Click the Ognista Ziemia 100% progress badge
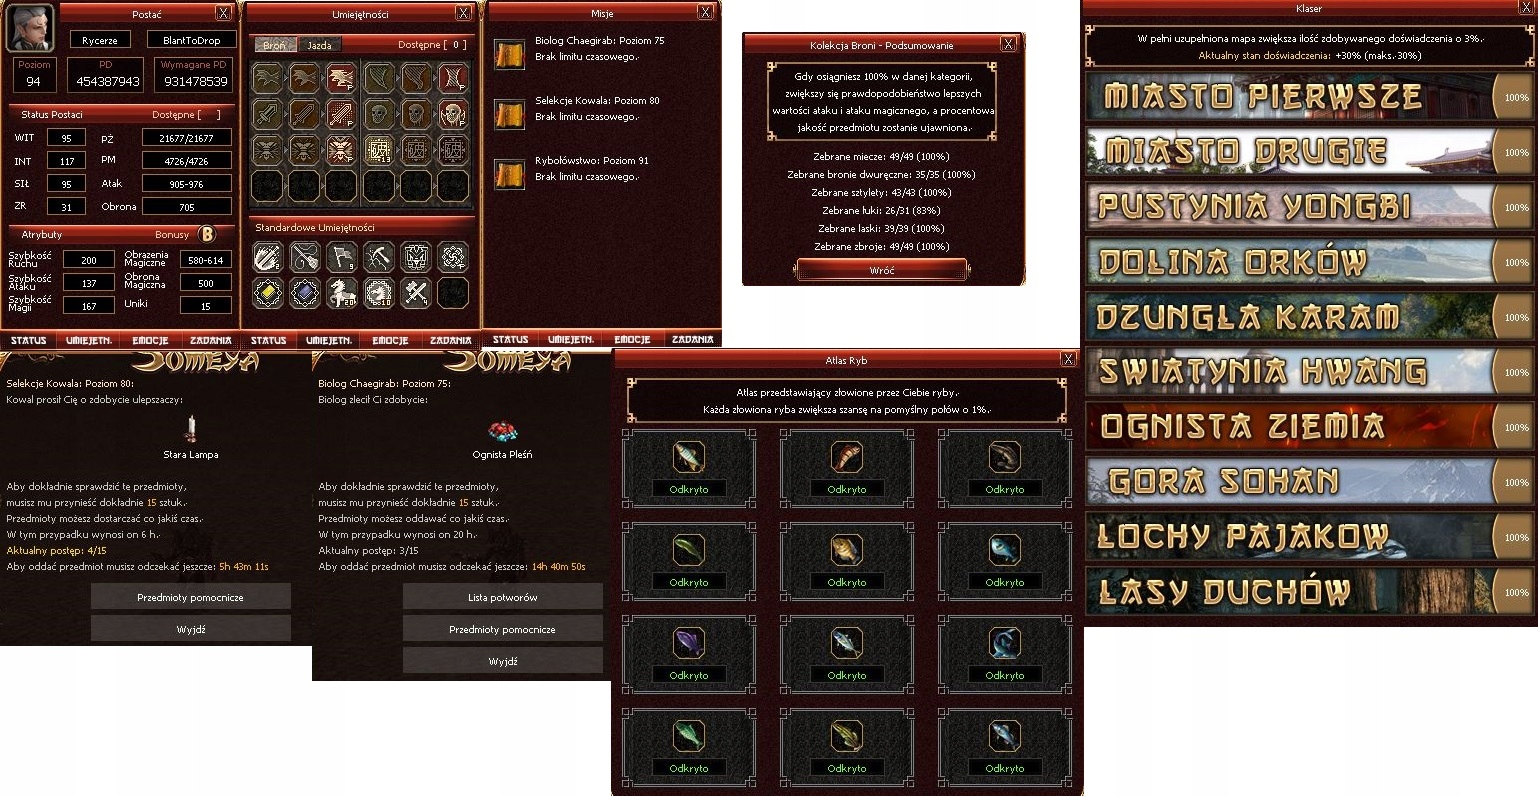This screenshot has width=1538, height=796. pyautogui.click(x=1516, y=427)
